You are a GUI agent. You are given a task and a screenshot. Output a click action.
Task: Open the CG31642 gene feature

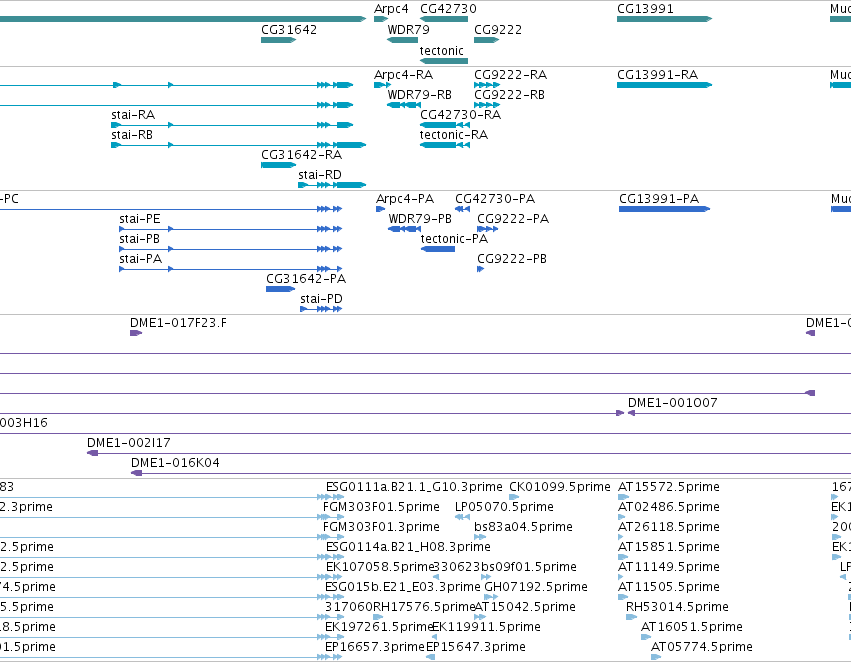click(278, 40)
